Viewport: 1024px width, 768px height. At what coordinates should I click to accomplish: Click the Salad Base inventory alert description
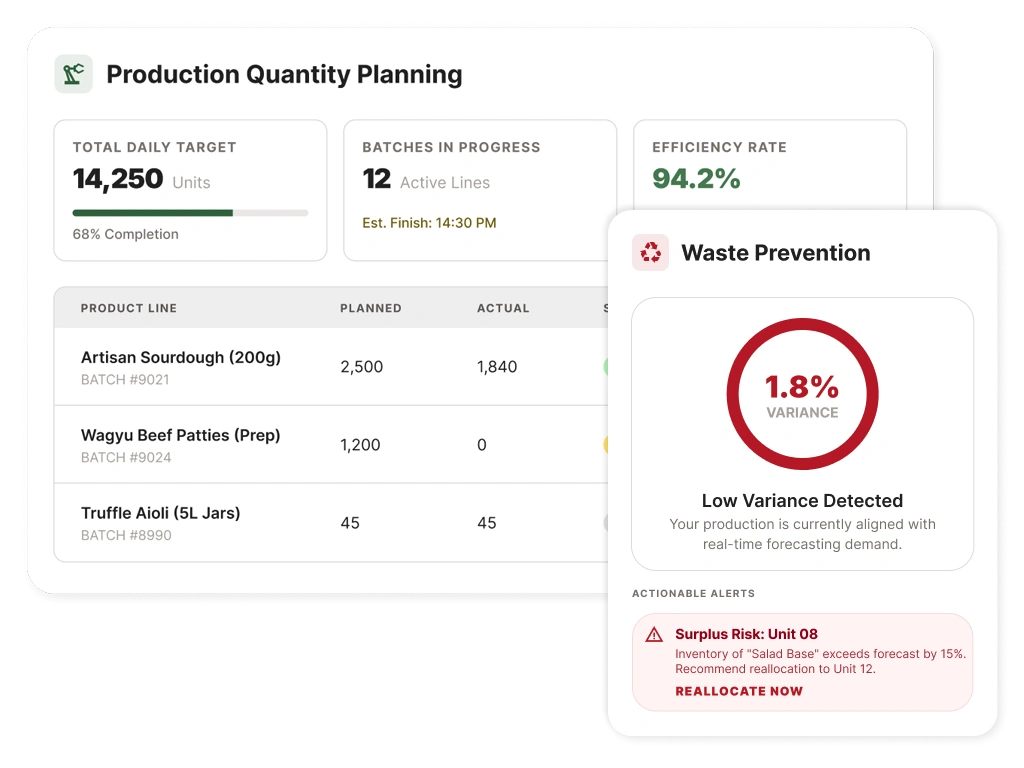820,661
